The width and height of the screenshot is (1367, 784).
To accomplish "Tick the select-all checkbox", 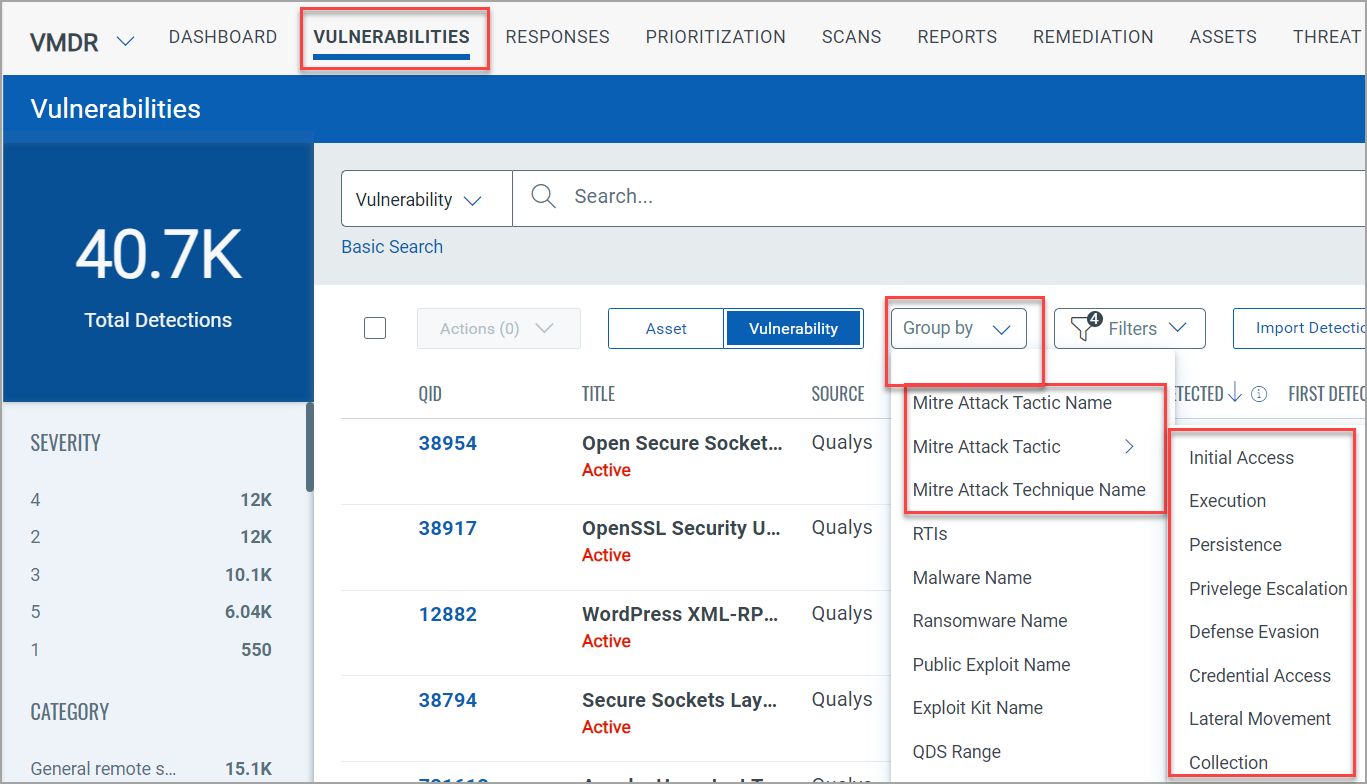I will pyautogui.click(x=375, y=328).
